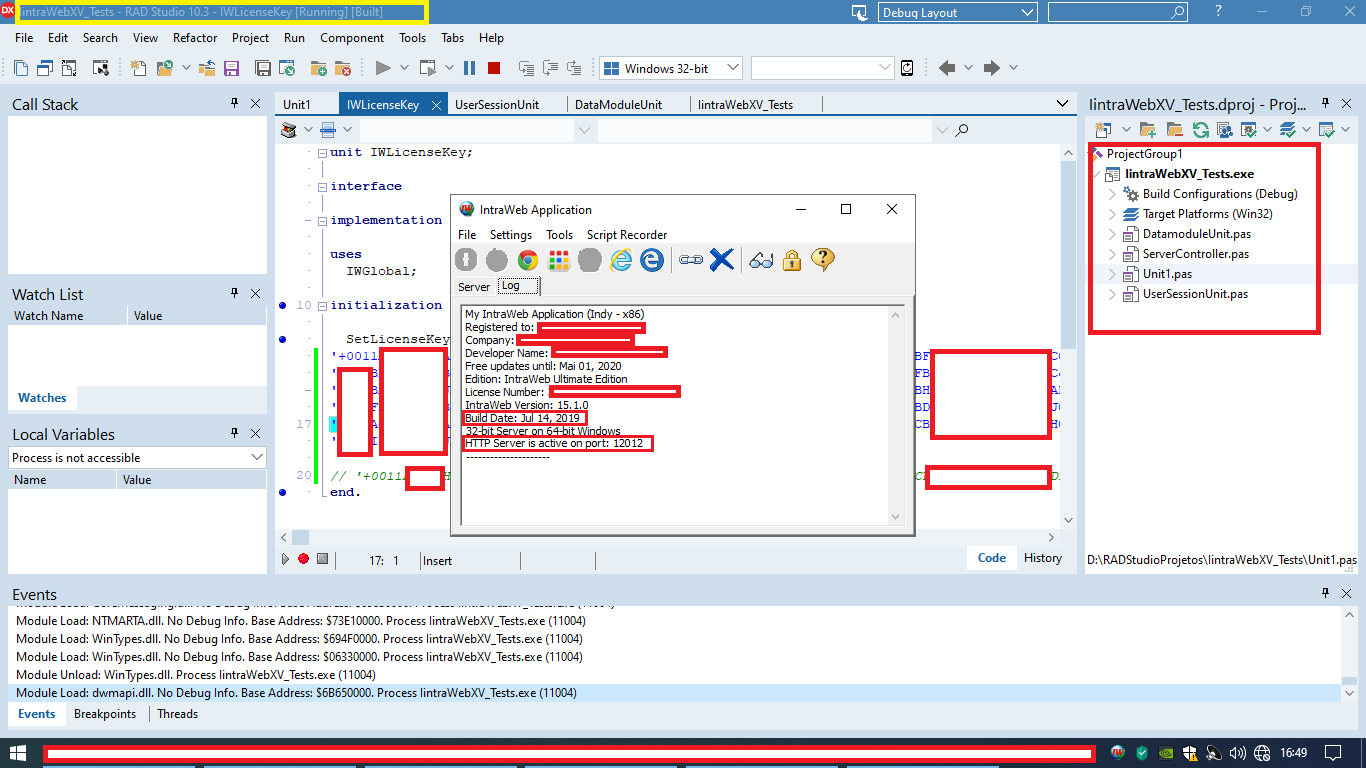Switch to the Breakpoints tab in Events
The height and width of the screenshot is (768, 1366).
coord(105,714)
